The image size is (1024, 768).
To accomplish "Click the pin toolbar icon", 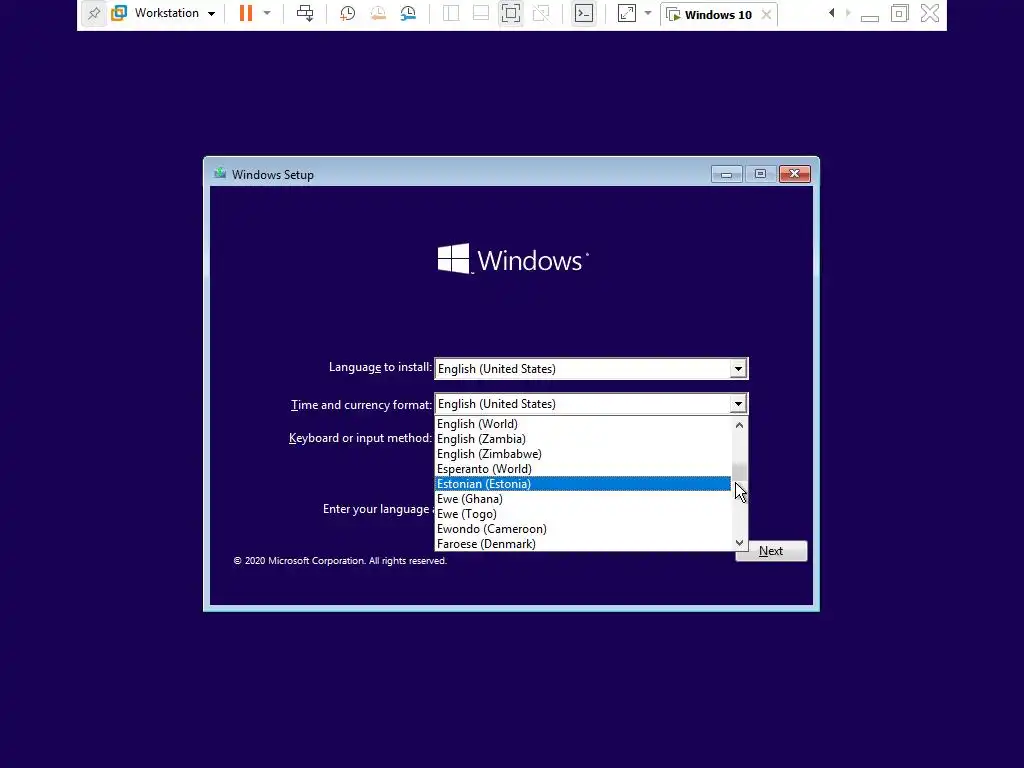I will (x=93, y=13).
